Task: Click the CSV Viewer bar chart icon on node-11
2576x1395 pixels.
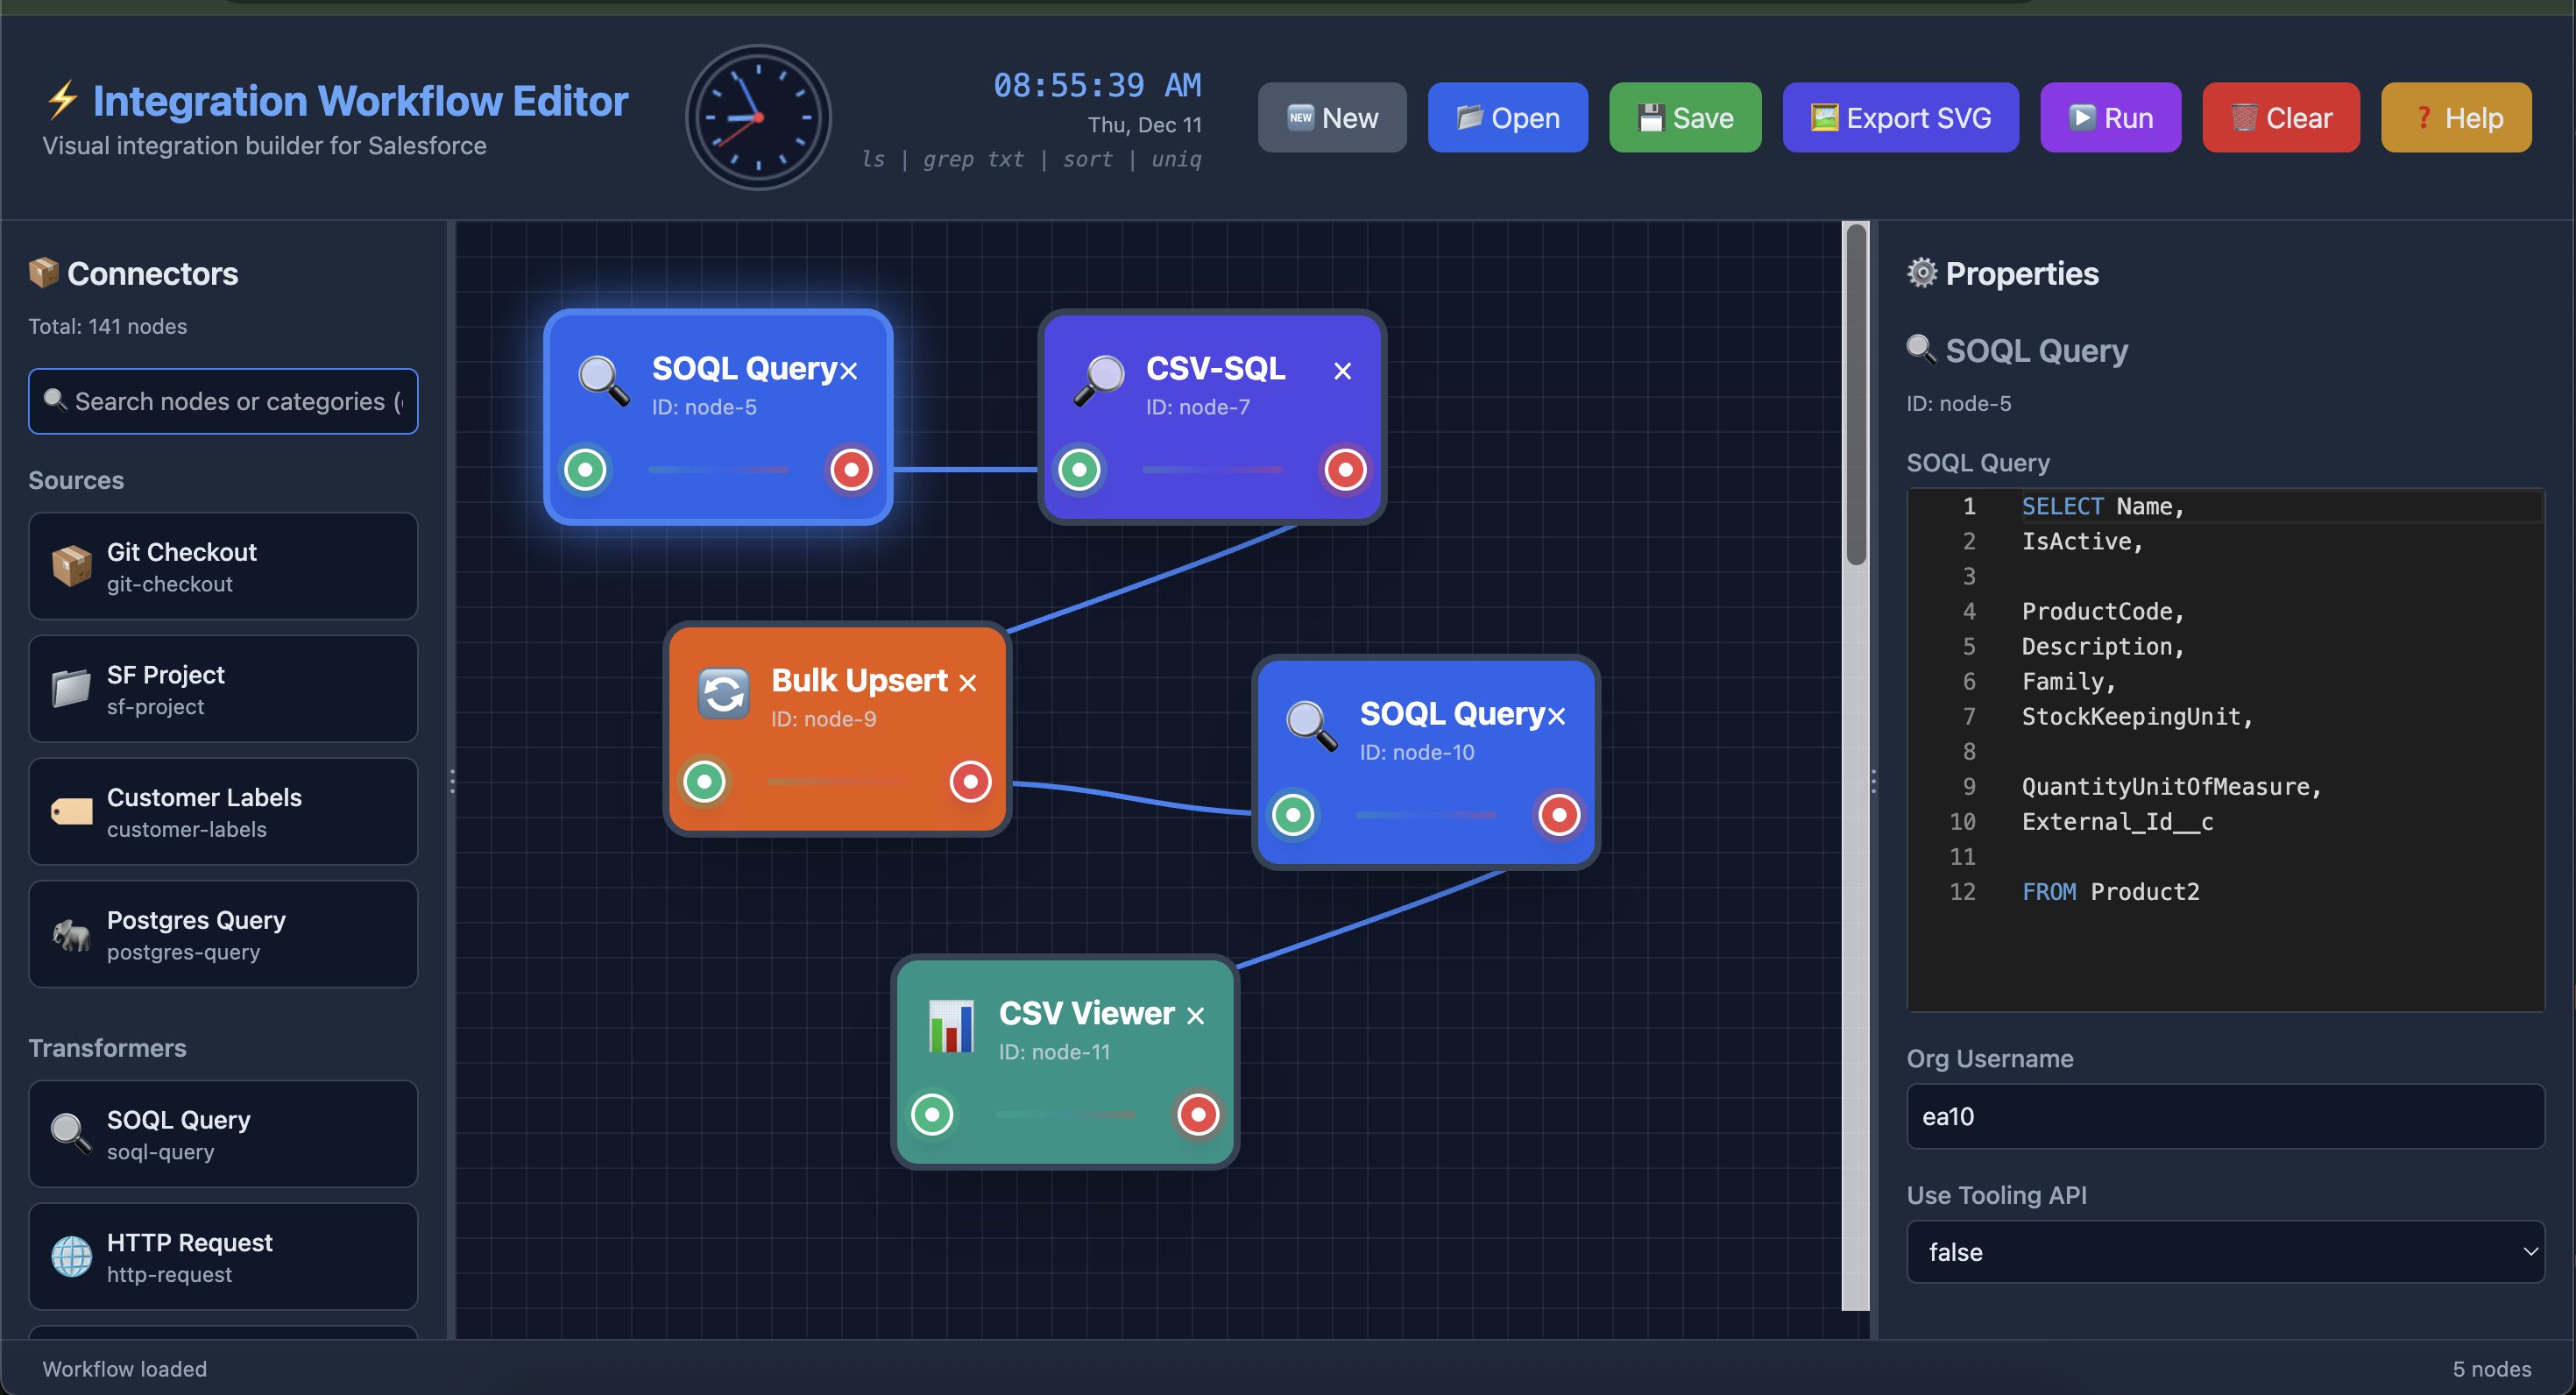Action: tap(950, 1026)
